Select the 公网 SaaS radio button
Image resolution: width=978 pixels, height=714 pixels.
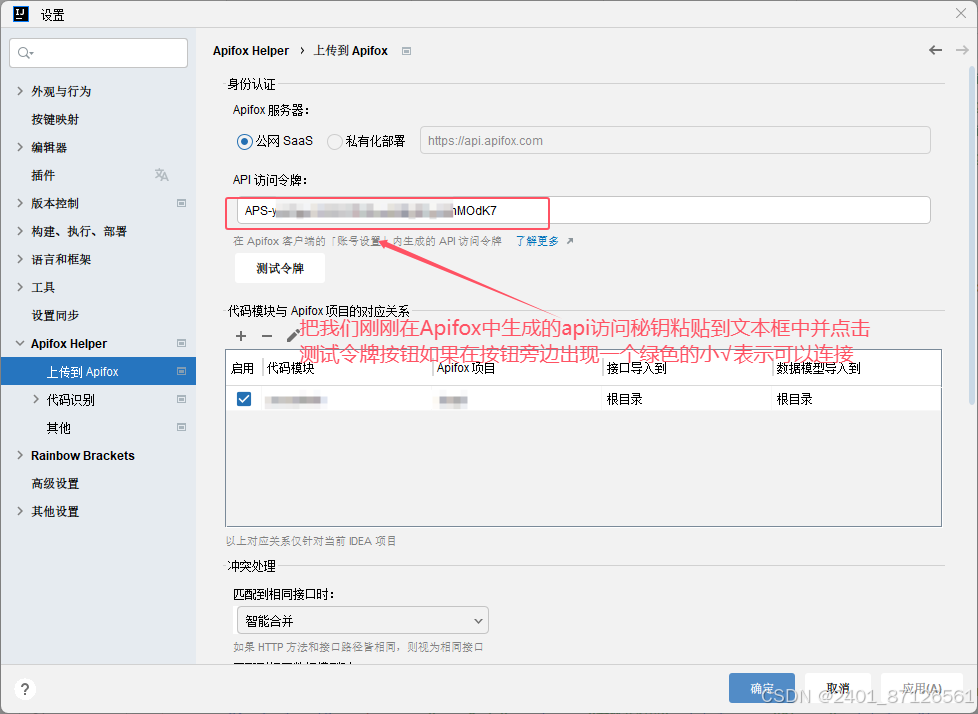tap(244, 142)
